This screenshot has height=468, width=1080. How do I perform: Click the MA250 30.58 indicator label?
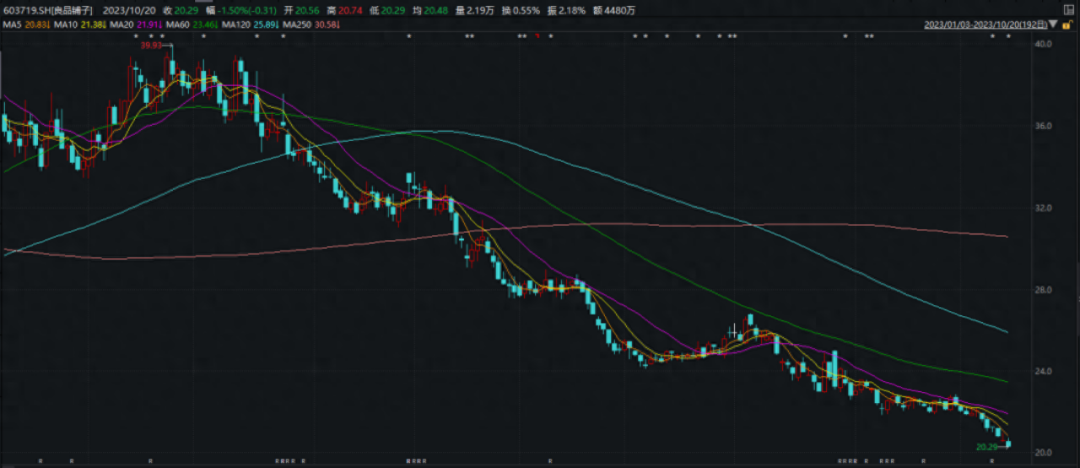pyautogui.click(x=311, y=25)
